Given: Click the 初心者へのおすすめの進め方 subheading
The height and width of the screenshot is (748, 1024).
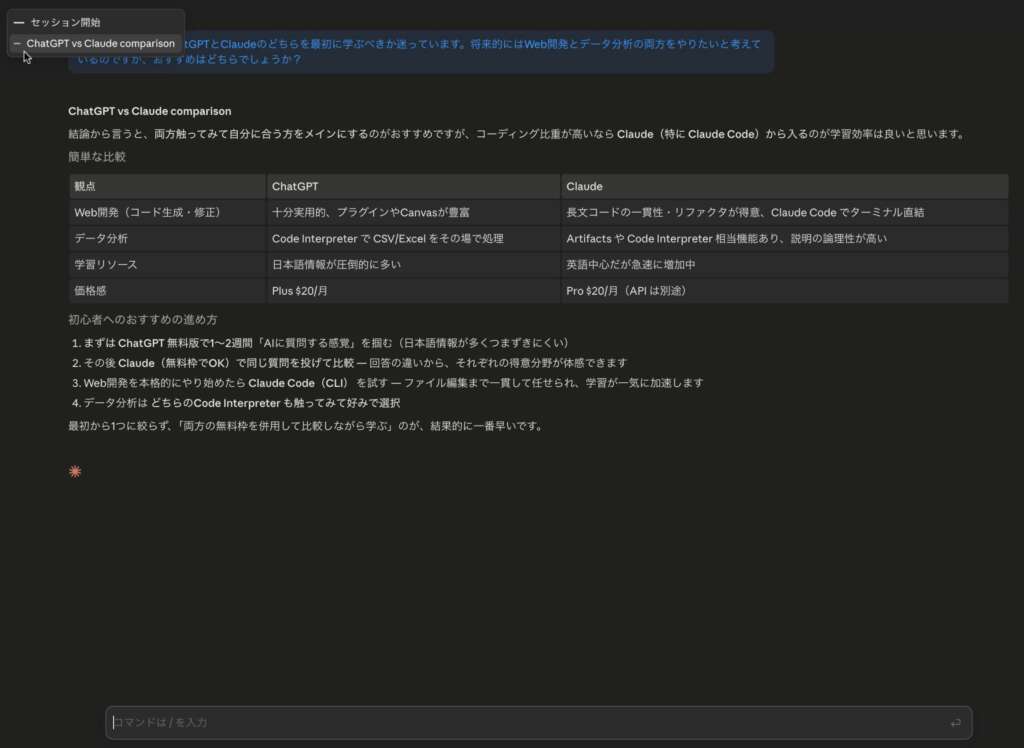Looking at the screenshot, I should 142,319.
